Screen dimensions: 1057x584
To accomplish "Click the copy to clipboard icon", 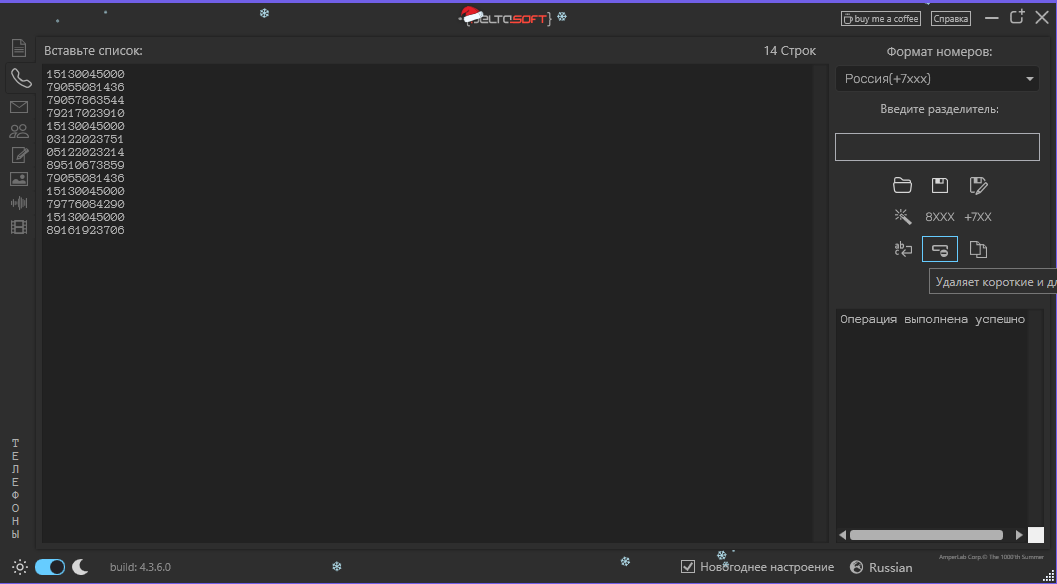I will point(978,249).
